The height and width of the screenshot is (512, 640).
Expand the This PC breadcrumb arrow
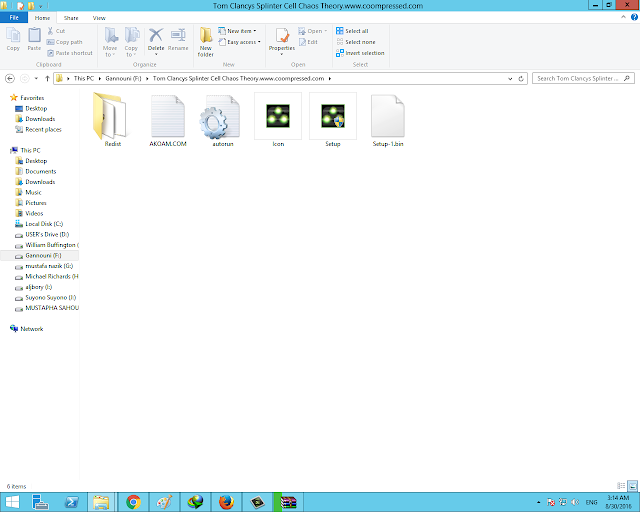pos(100,78)
